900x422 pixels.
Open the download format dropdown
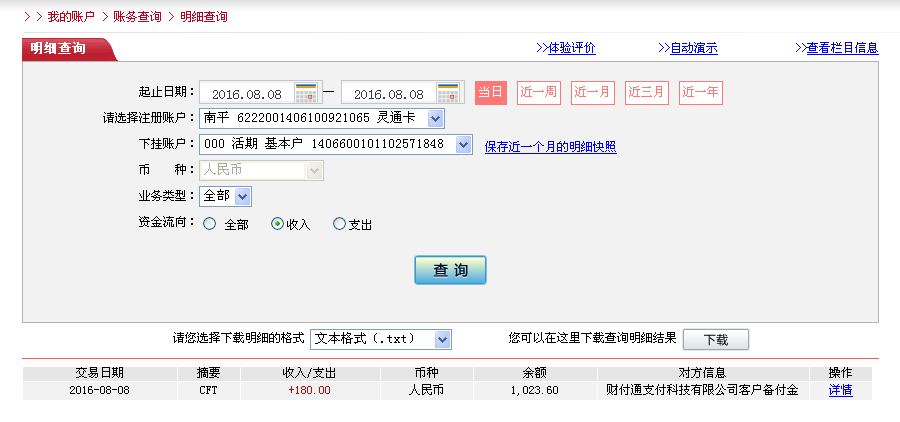point(442,339)
